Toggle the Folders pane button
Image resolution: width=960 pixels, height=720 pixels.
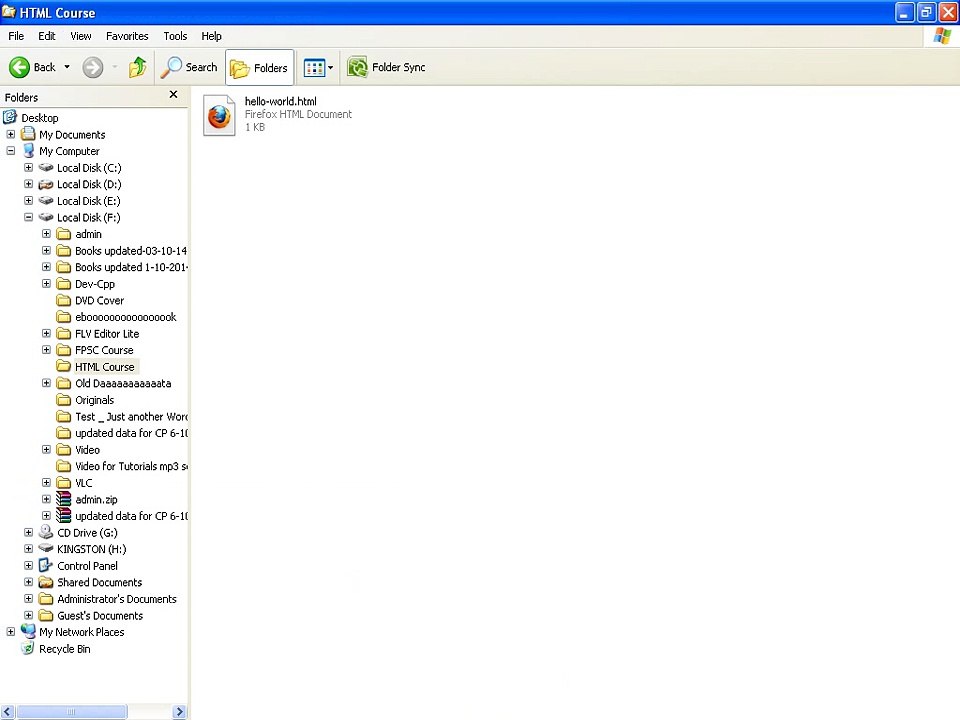coord(260,67)
